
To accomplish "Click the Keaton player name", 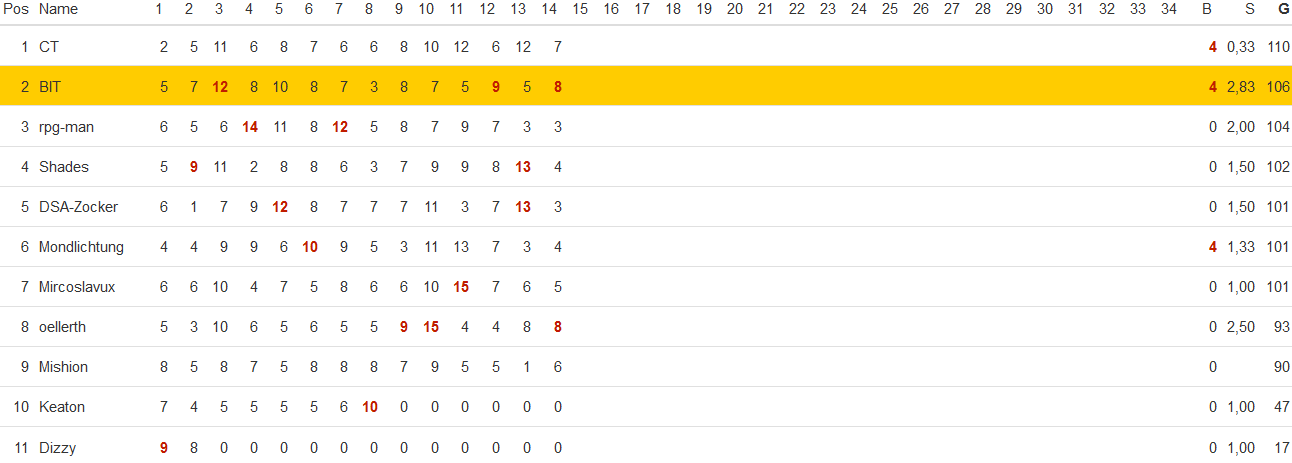I will pos(62,407).
